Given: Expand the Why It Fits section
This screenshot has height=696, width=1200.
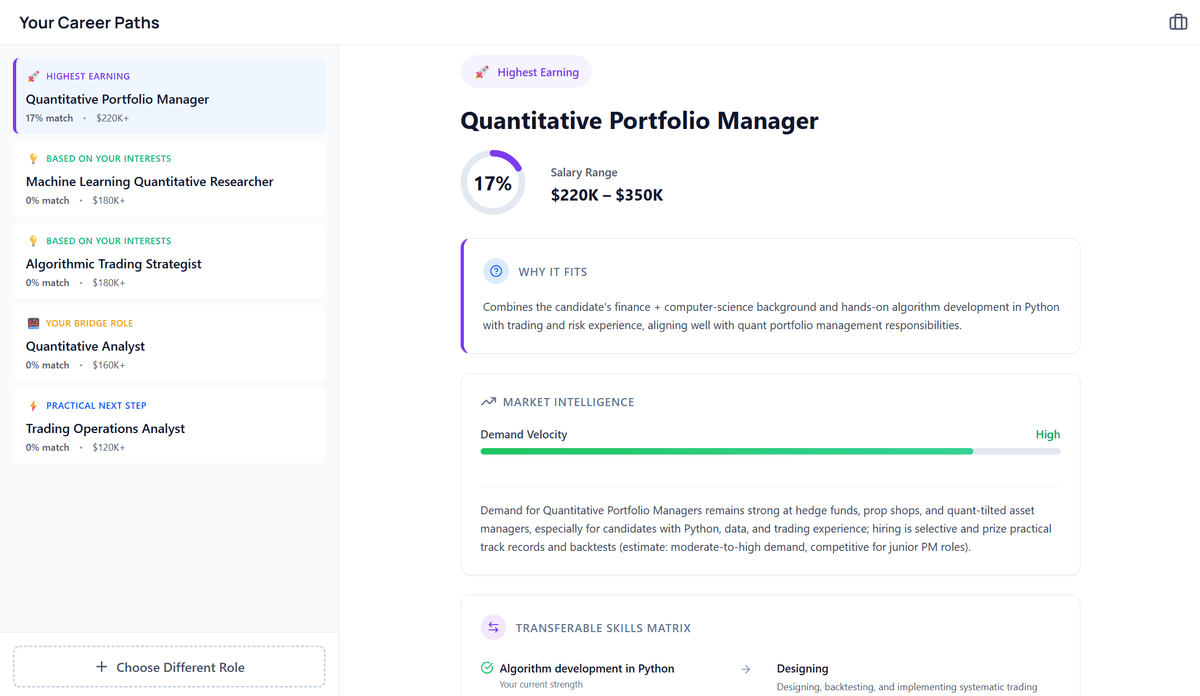Looking at the screenshot, I should tap(770, 294).
